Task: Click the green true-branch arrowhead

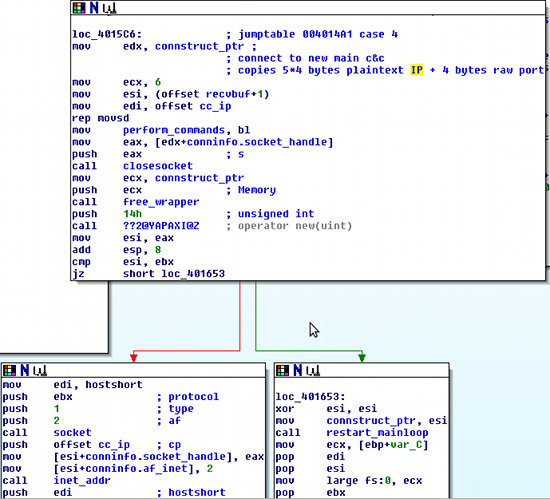Action: click(362, 358)
